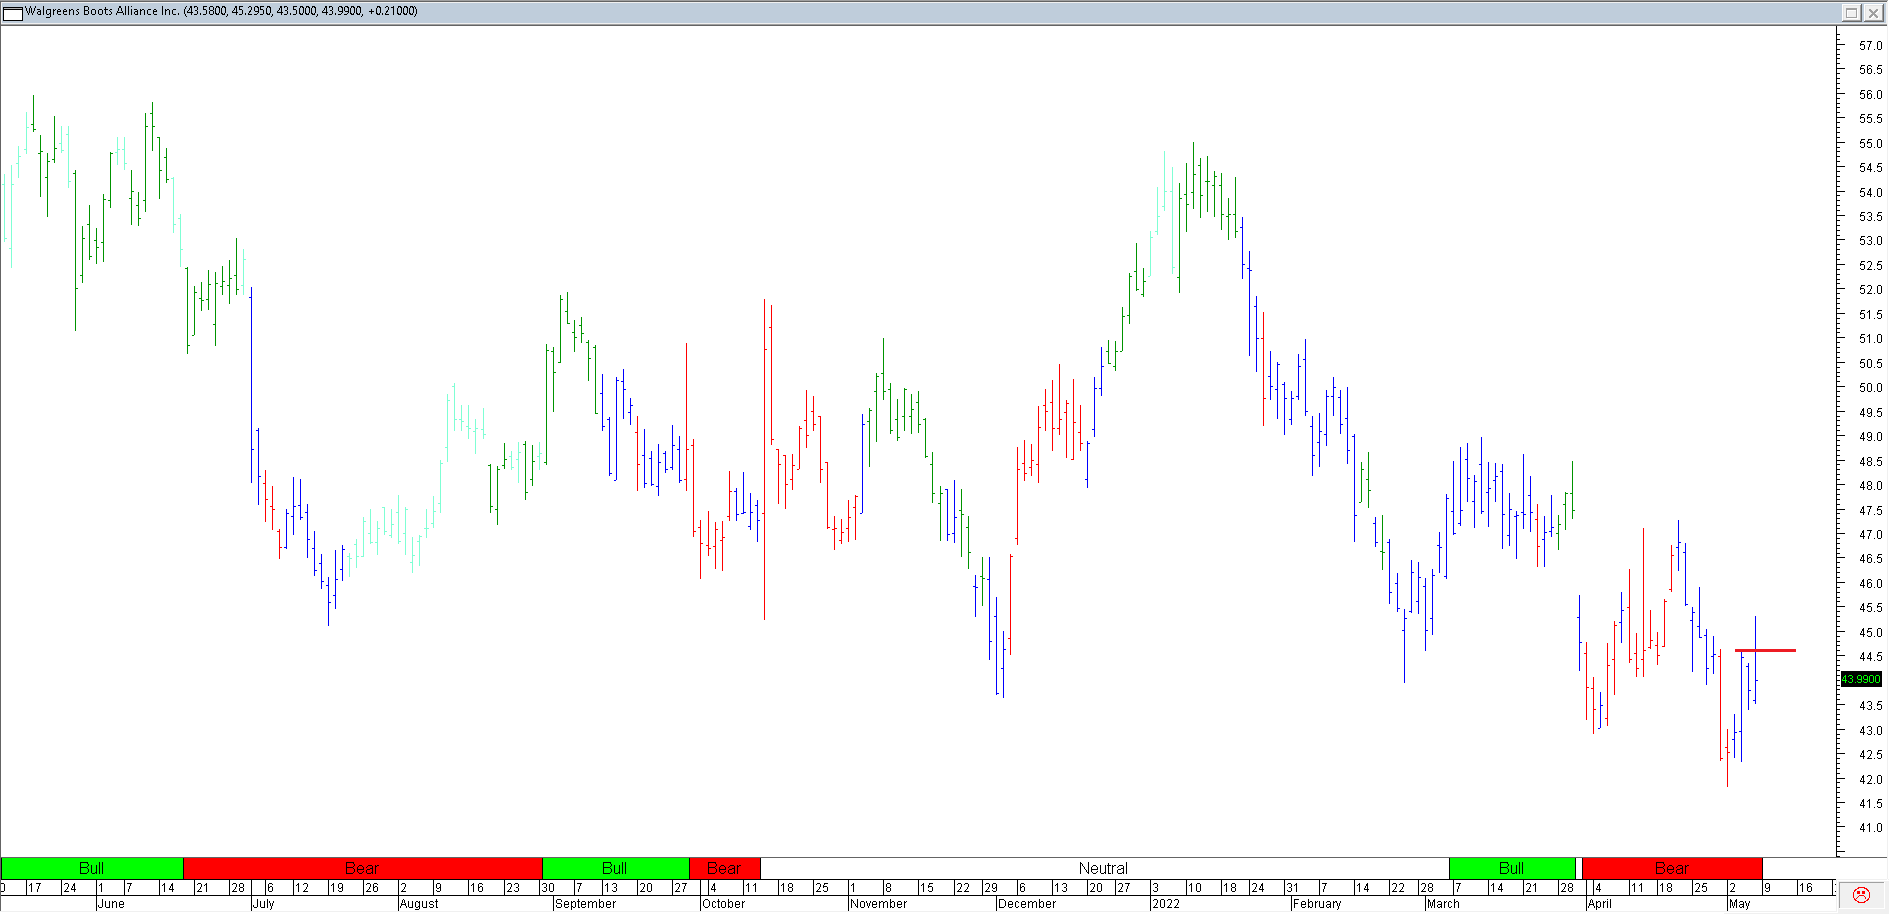Click the December label on the date axis
This screenshot has height=914, width=1889.
[x=1027, y=904]
